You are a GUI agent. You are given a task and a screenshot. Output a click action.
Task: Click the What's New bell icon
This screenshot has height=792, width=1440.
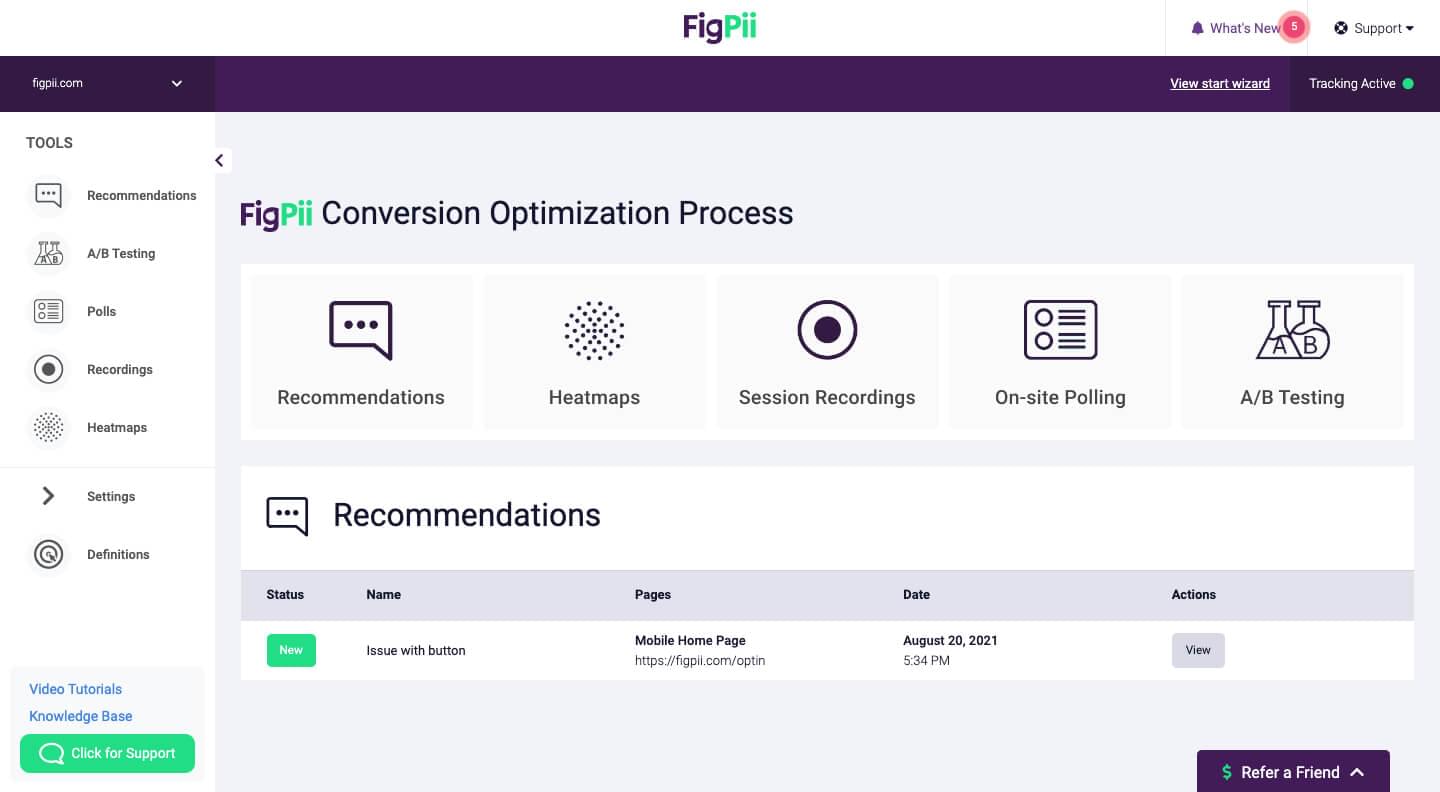coord(1197,29)
